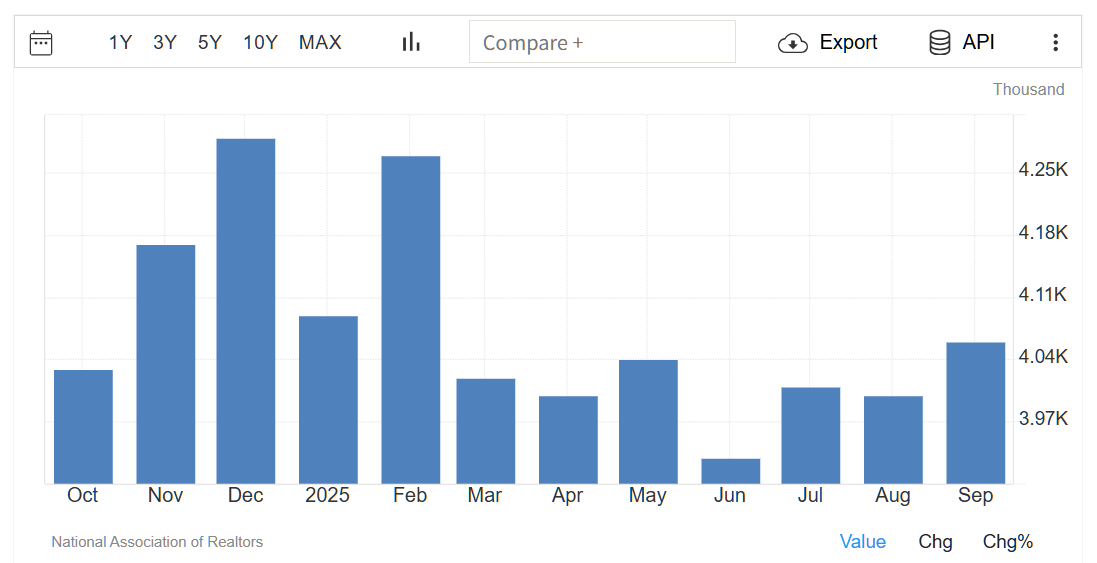Viewport: 1097px width, 563px height.
Task: Click the API text label
Action: tap(978, 42)
